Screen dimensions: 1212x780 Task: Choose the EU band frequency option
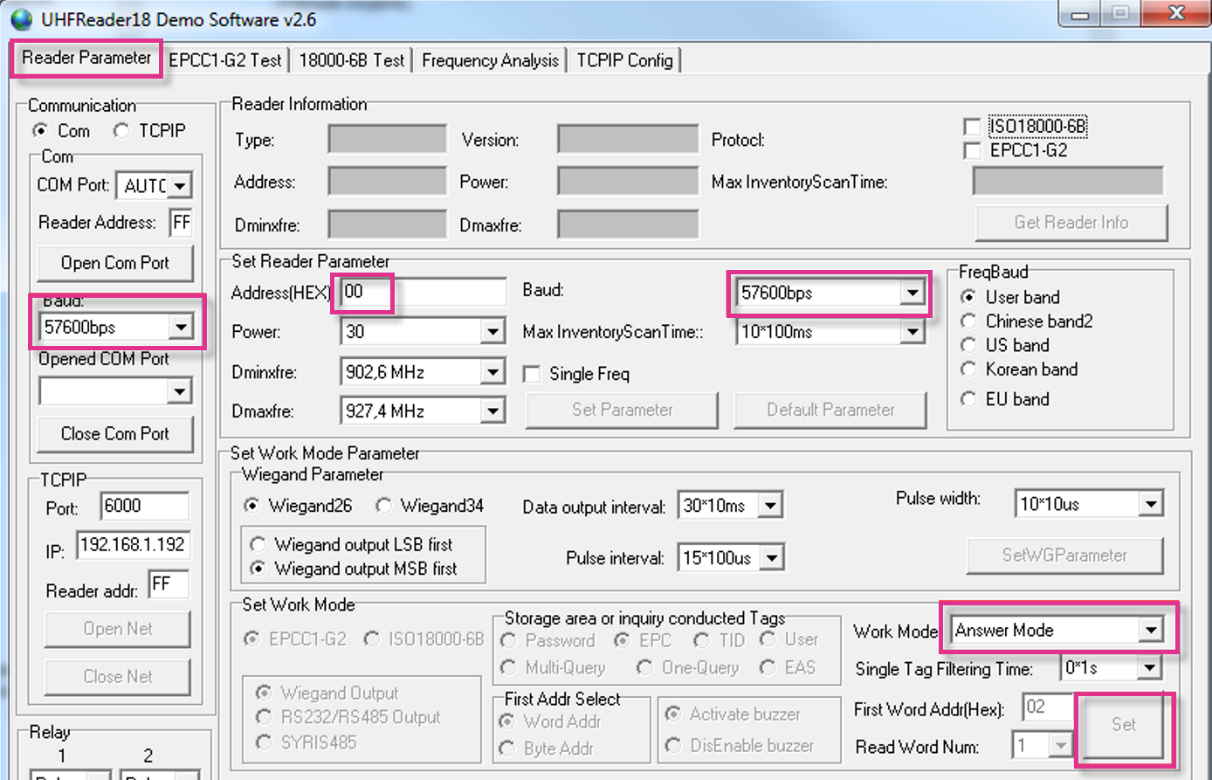coord(968,399)
